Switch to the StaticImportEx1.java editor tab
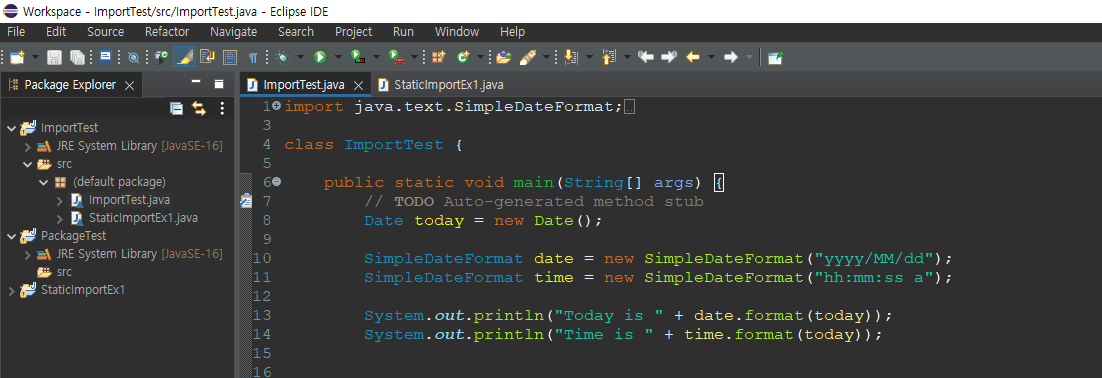This screenshot has width=1102, height=378. pos(441,85)
